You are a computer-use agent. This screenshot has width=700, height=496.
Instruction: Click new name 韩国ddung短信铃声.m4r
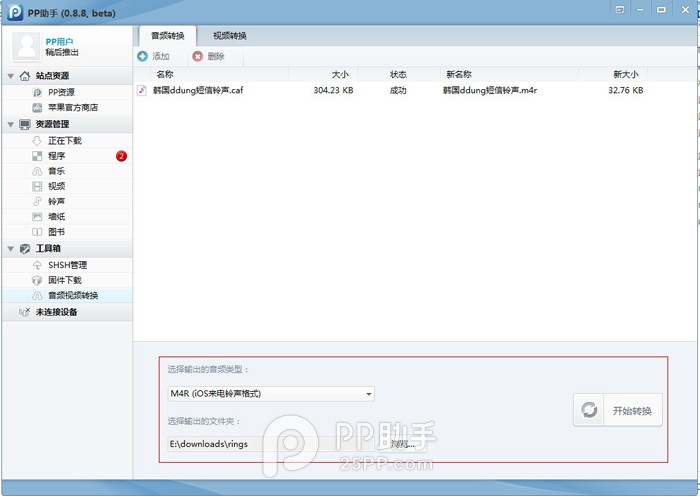click(490, 91)
